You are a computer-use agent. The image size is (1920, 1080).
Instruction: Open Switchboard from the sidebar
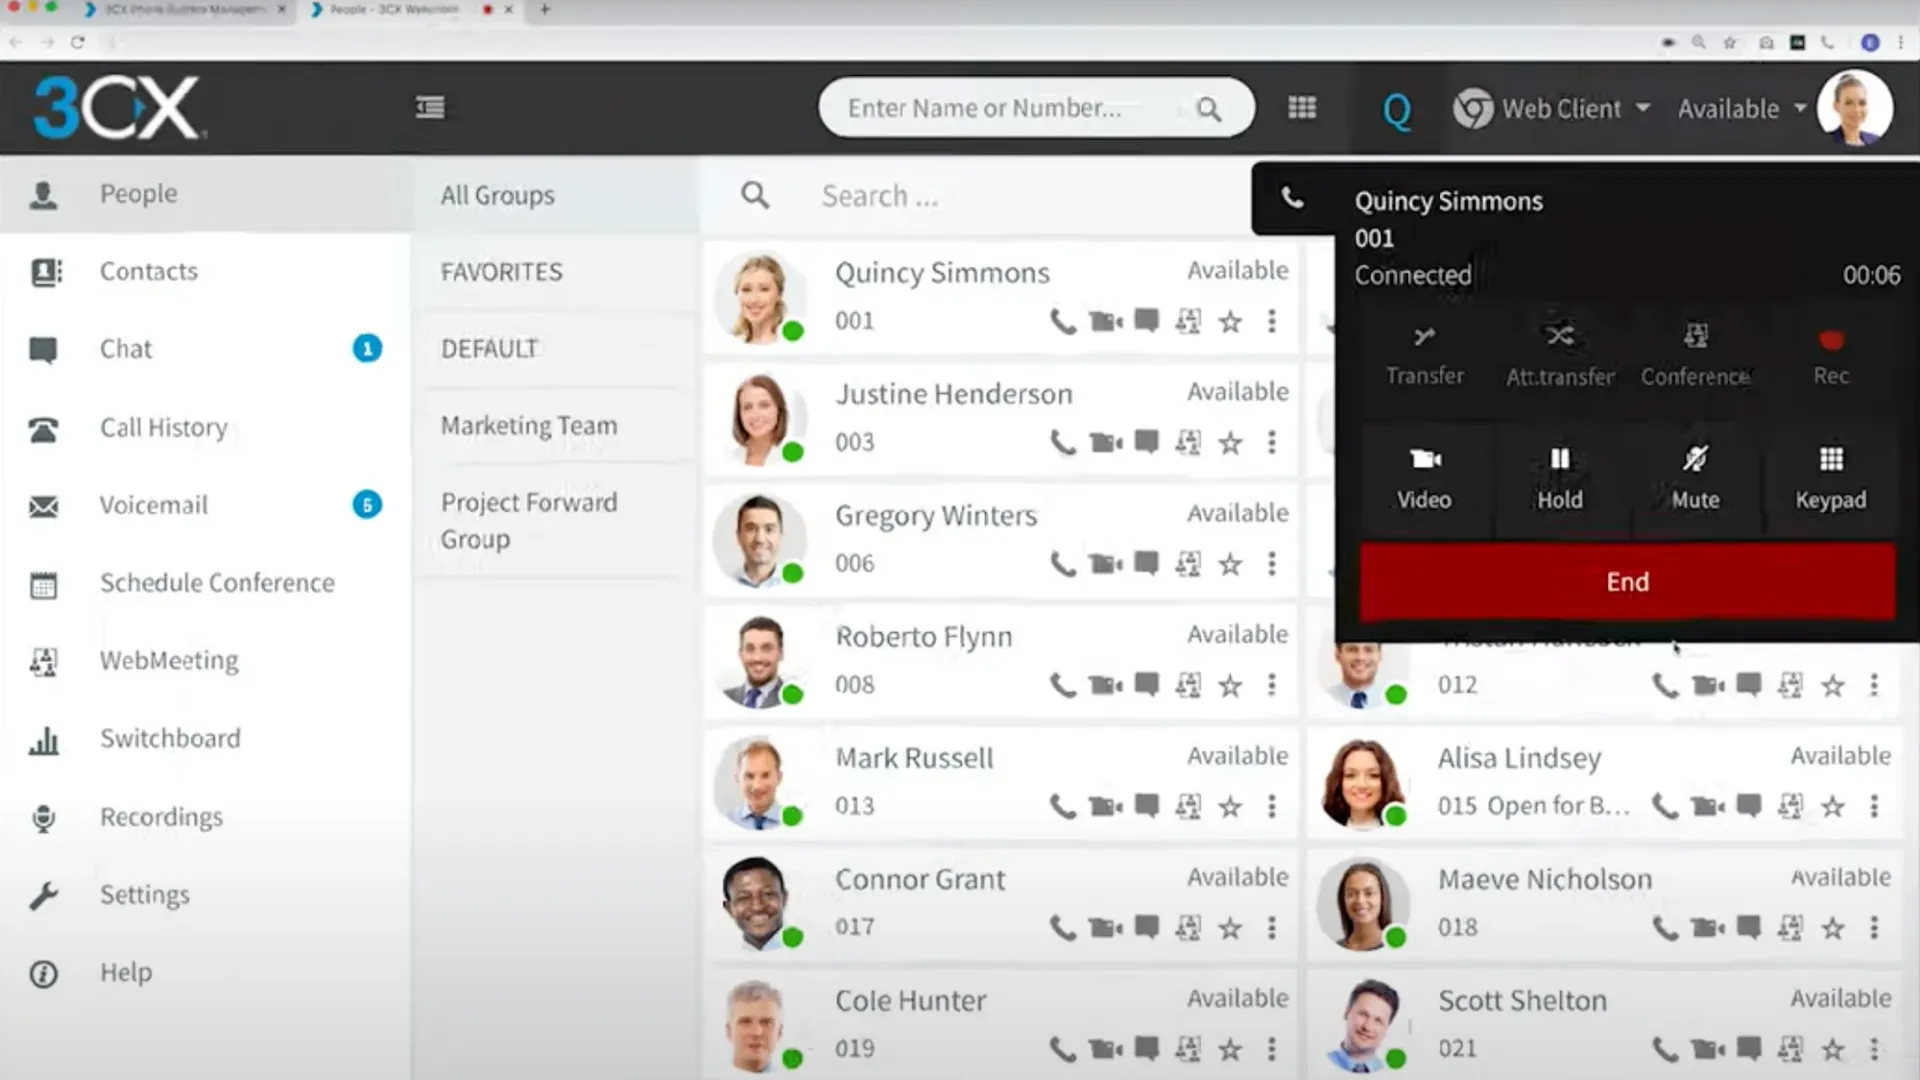(170, 738)
